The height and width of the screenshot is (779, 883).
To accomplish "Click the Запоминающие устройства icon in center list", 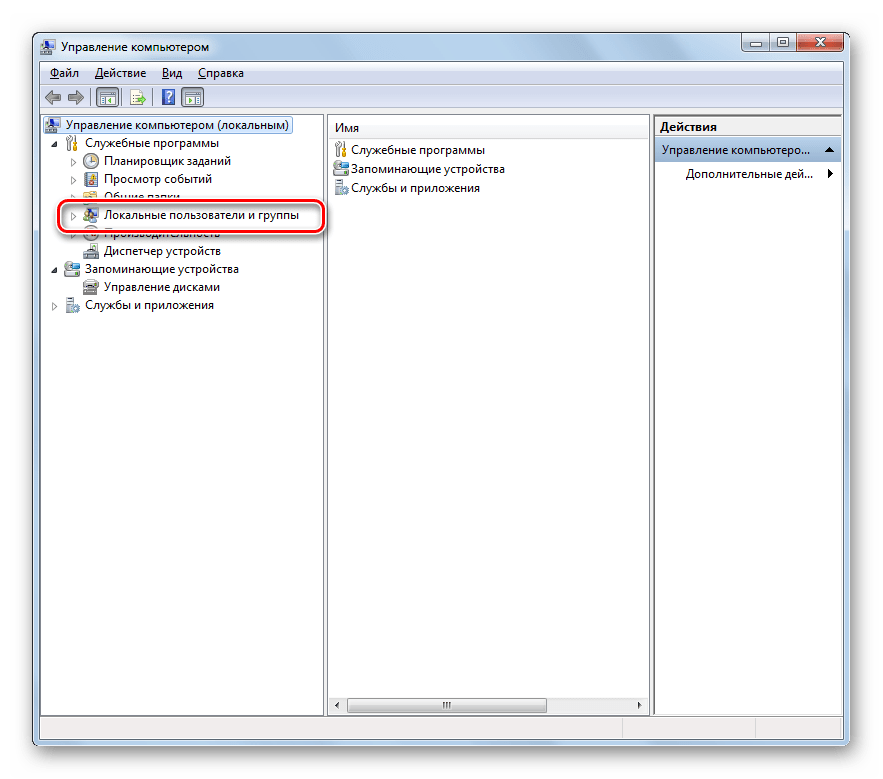I will click(x=341, y=168).
